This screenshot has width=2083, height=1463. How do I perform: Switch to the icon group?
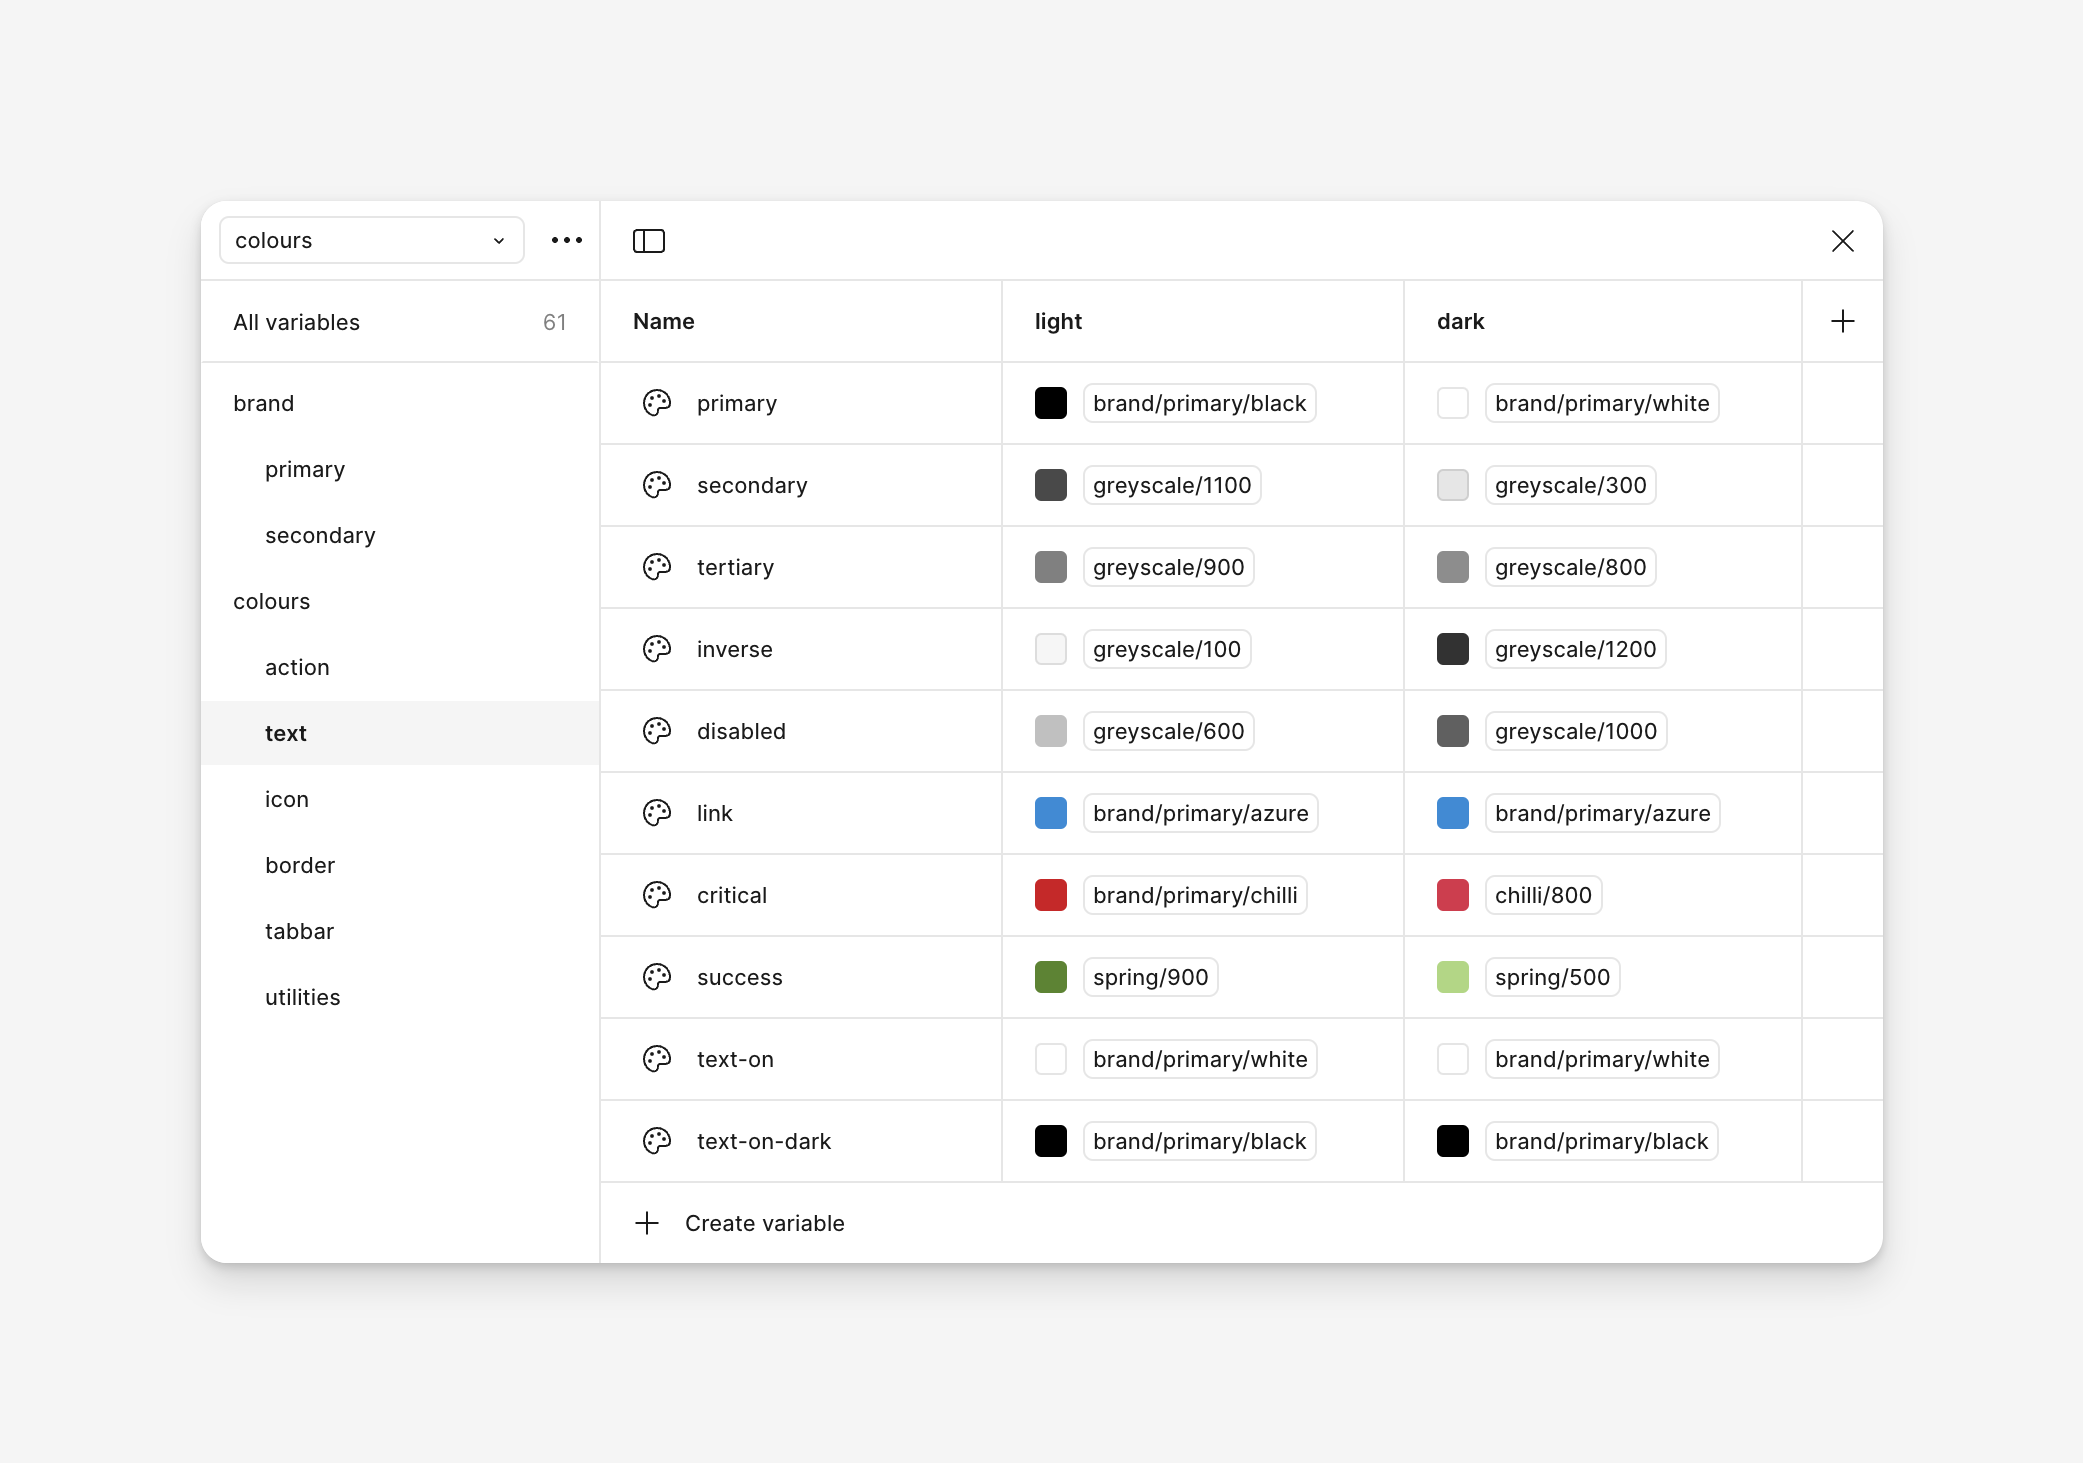coord(287,799)
